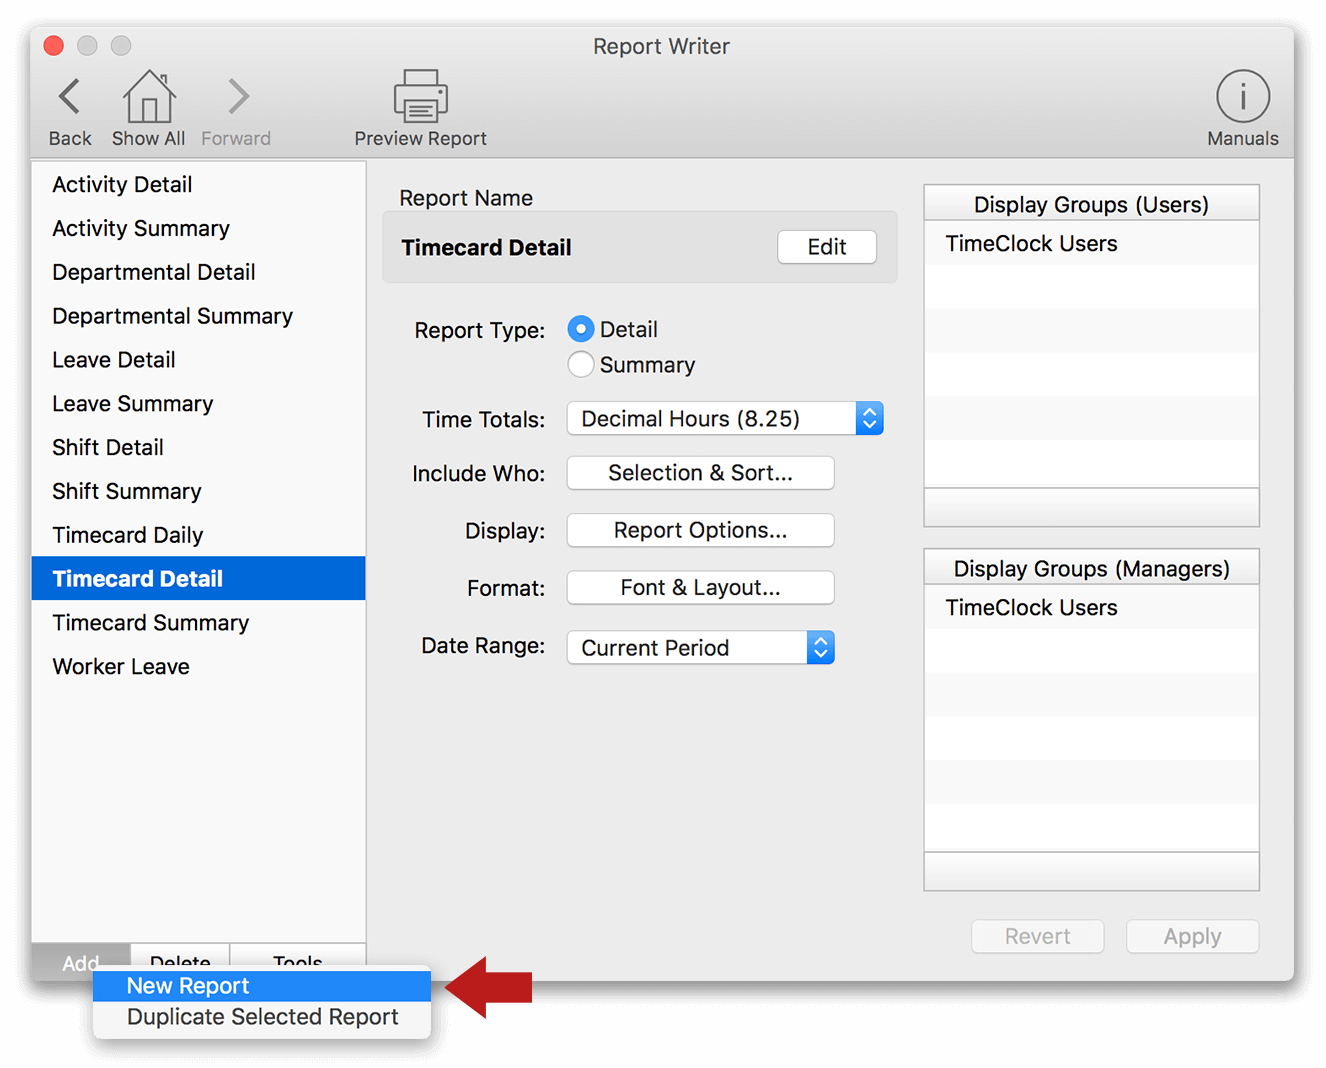Open the Time Totals dropdown showing Decimal Hours
Screen dimensions: 1326x1068
pos(724,418)
